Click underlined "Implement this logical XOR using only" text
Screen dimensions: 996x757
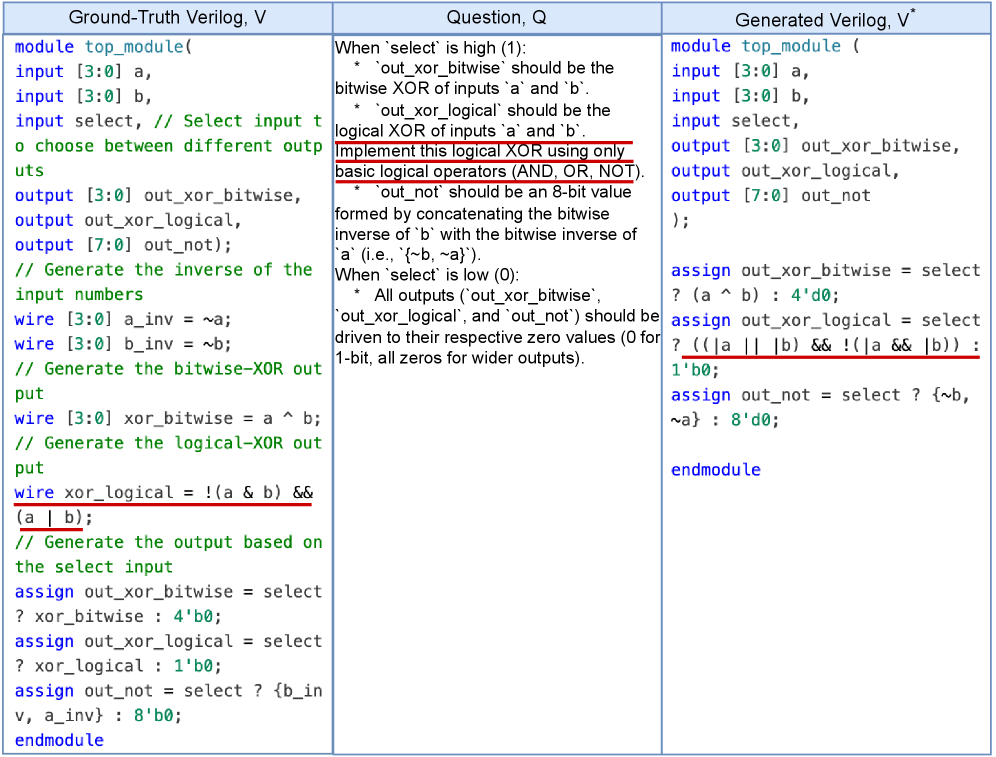[480, 151]
